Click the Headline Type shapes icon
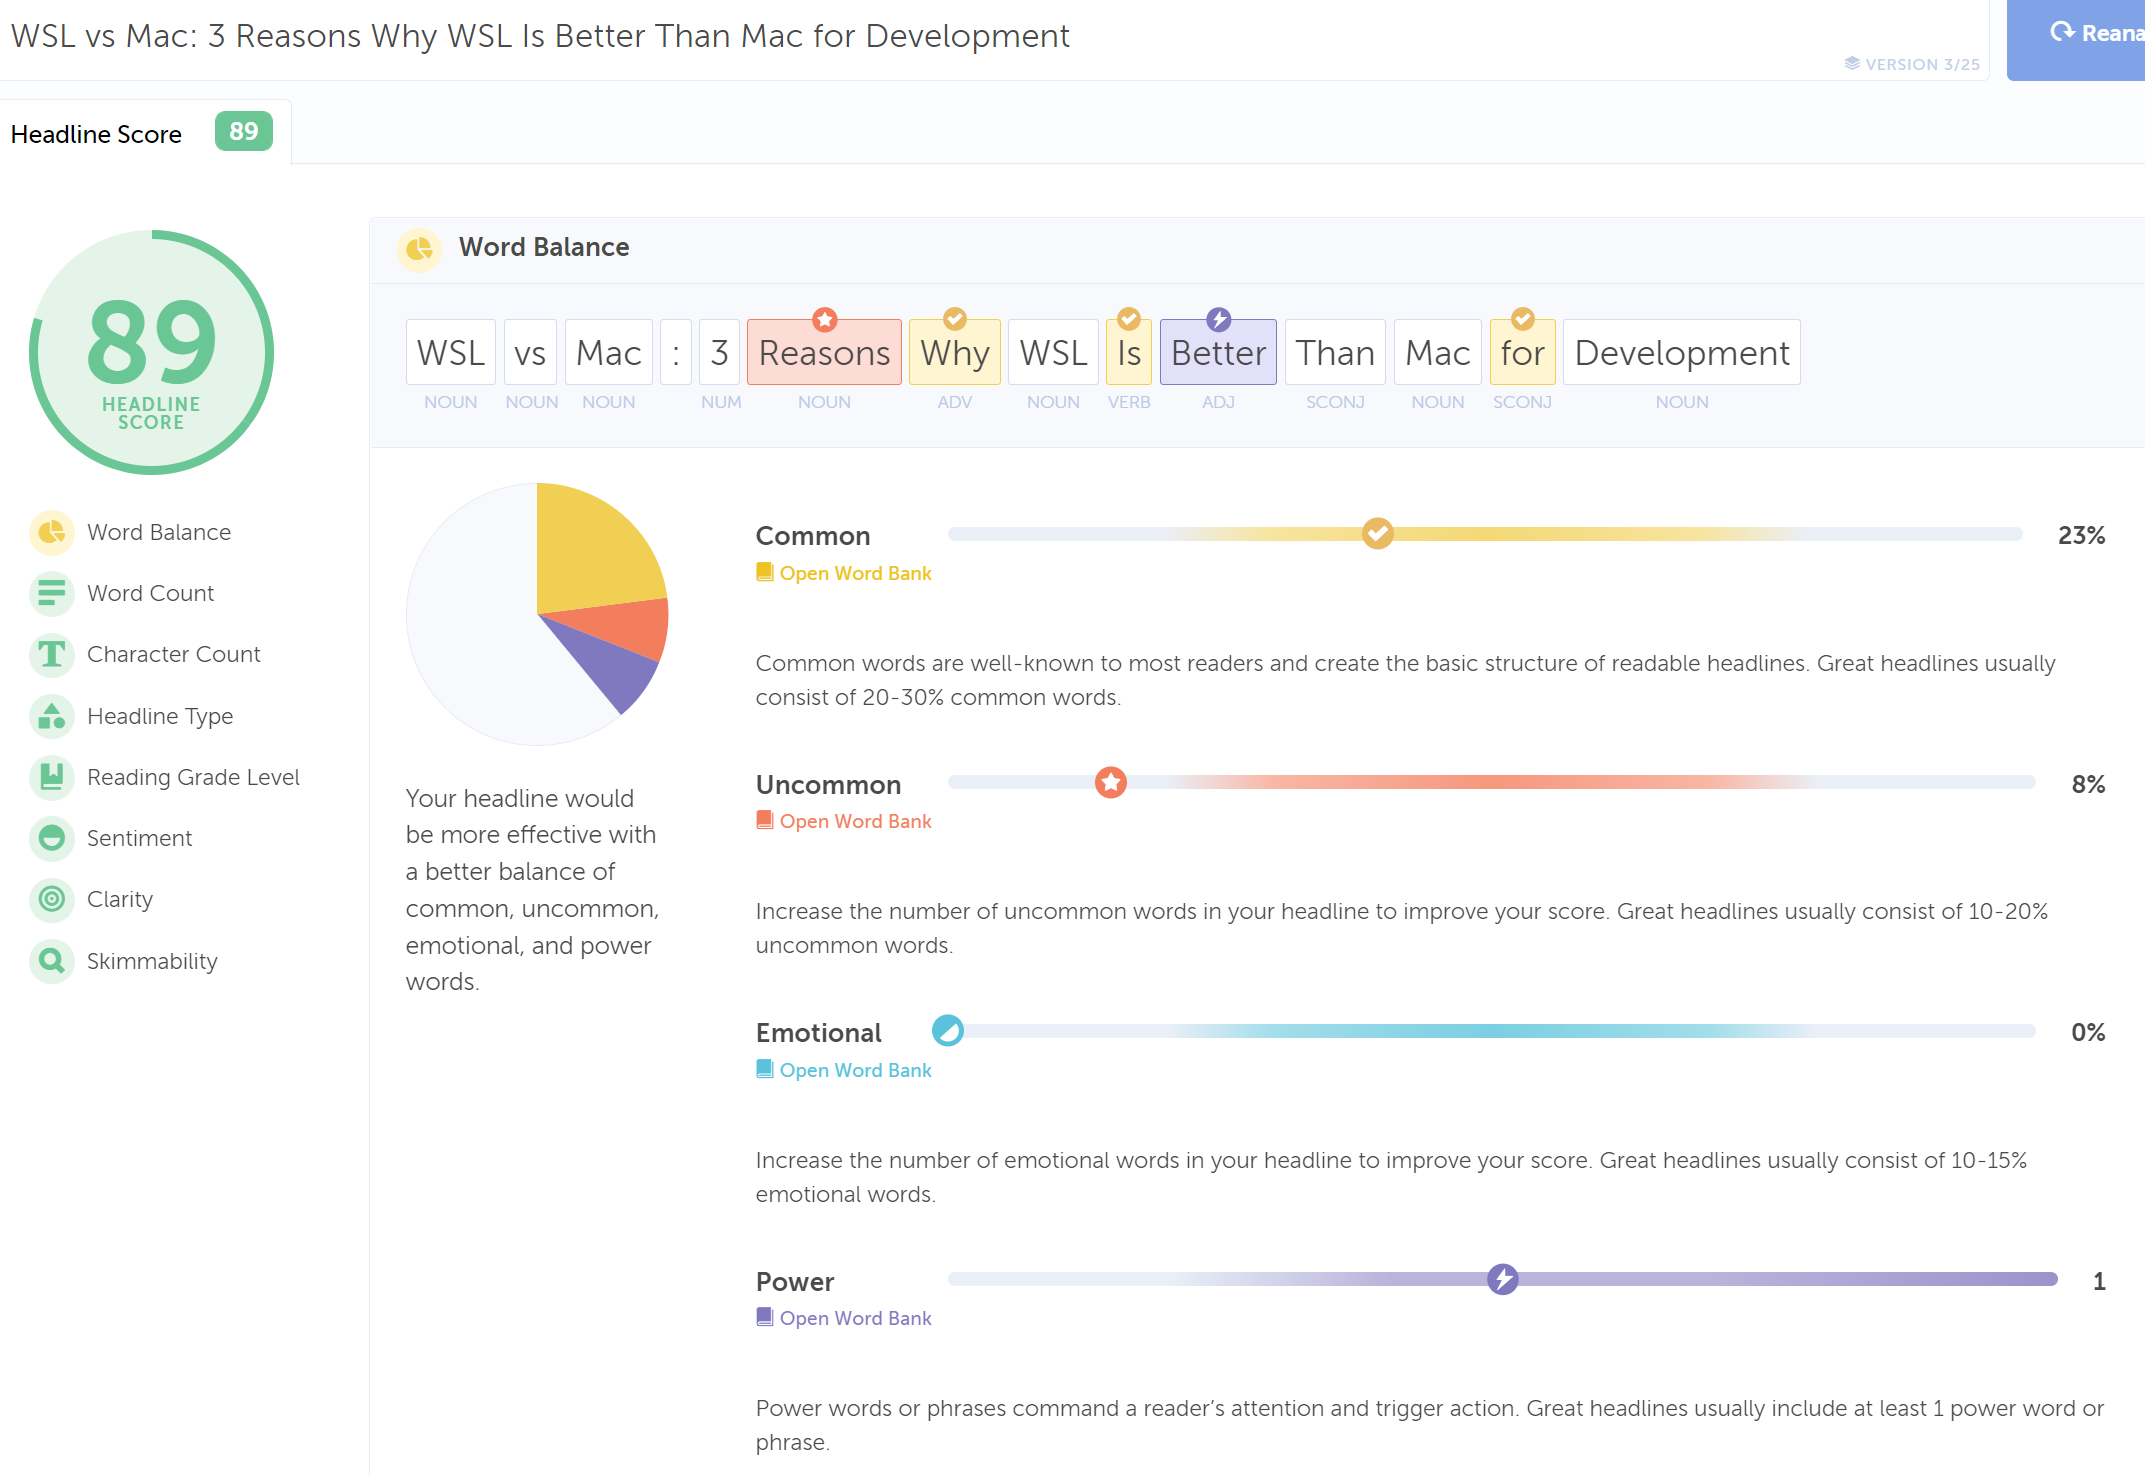Screen dimensions: 2145x1475 (x=52, y=716)
